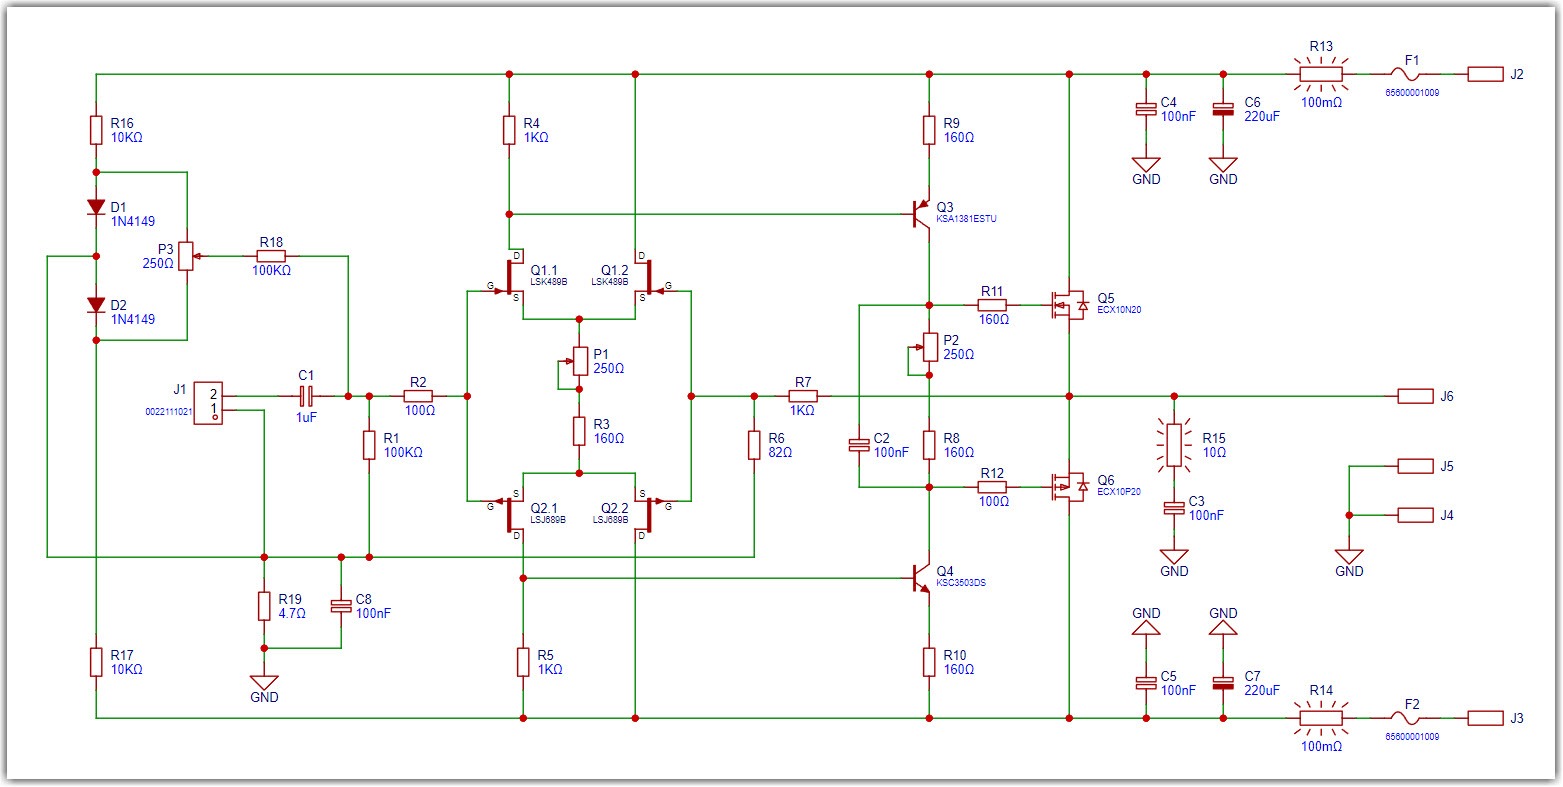Click the KSC3503DS part label
The image size is (1563, 787).
961,583
